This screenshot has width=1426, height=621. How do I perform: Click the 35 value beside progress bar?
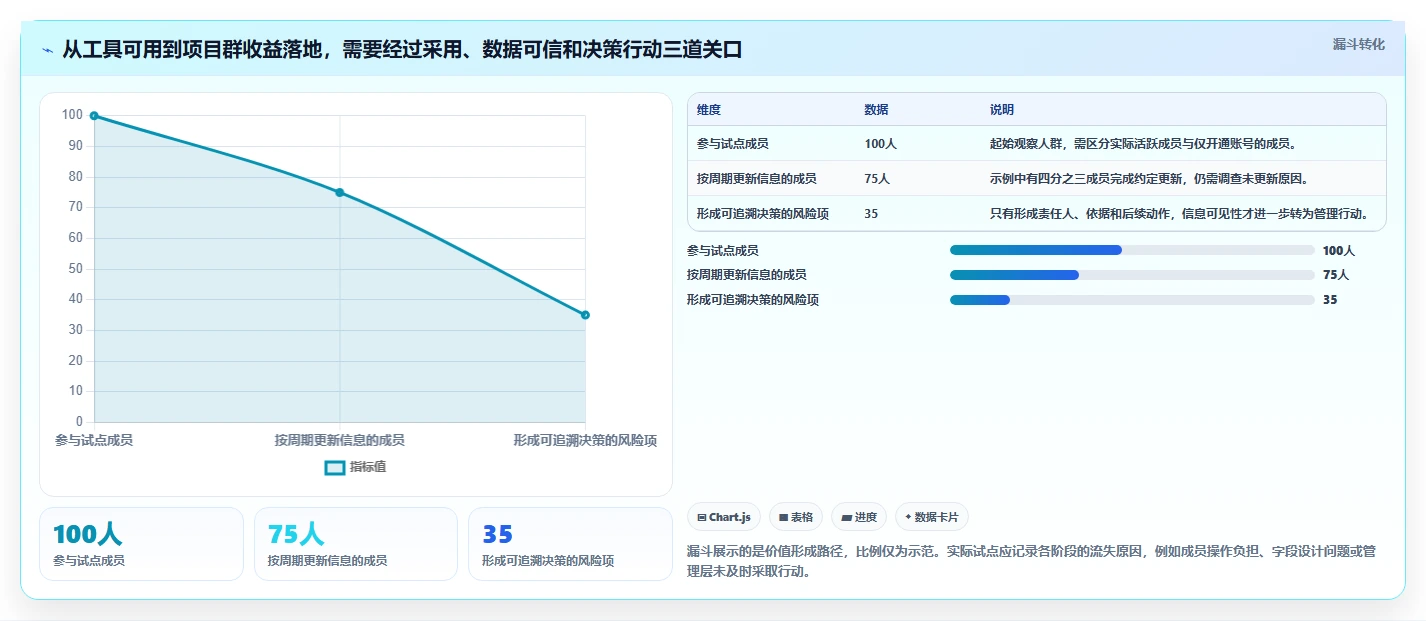[1330, 300]
